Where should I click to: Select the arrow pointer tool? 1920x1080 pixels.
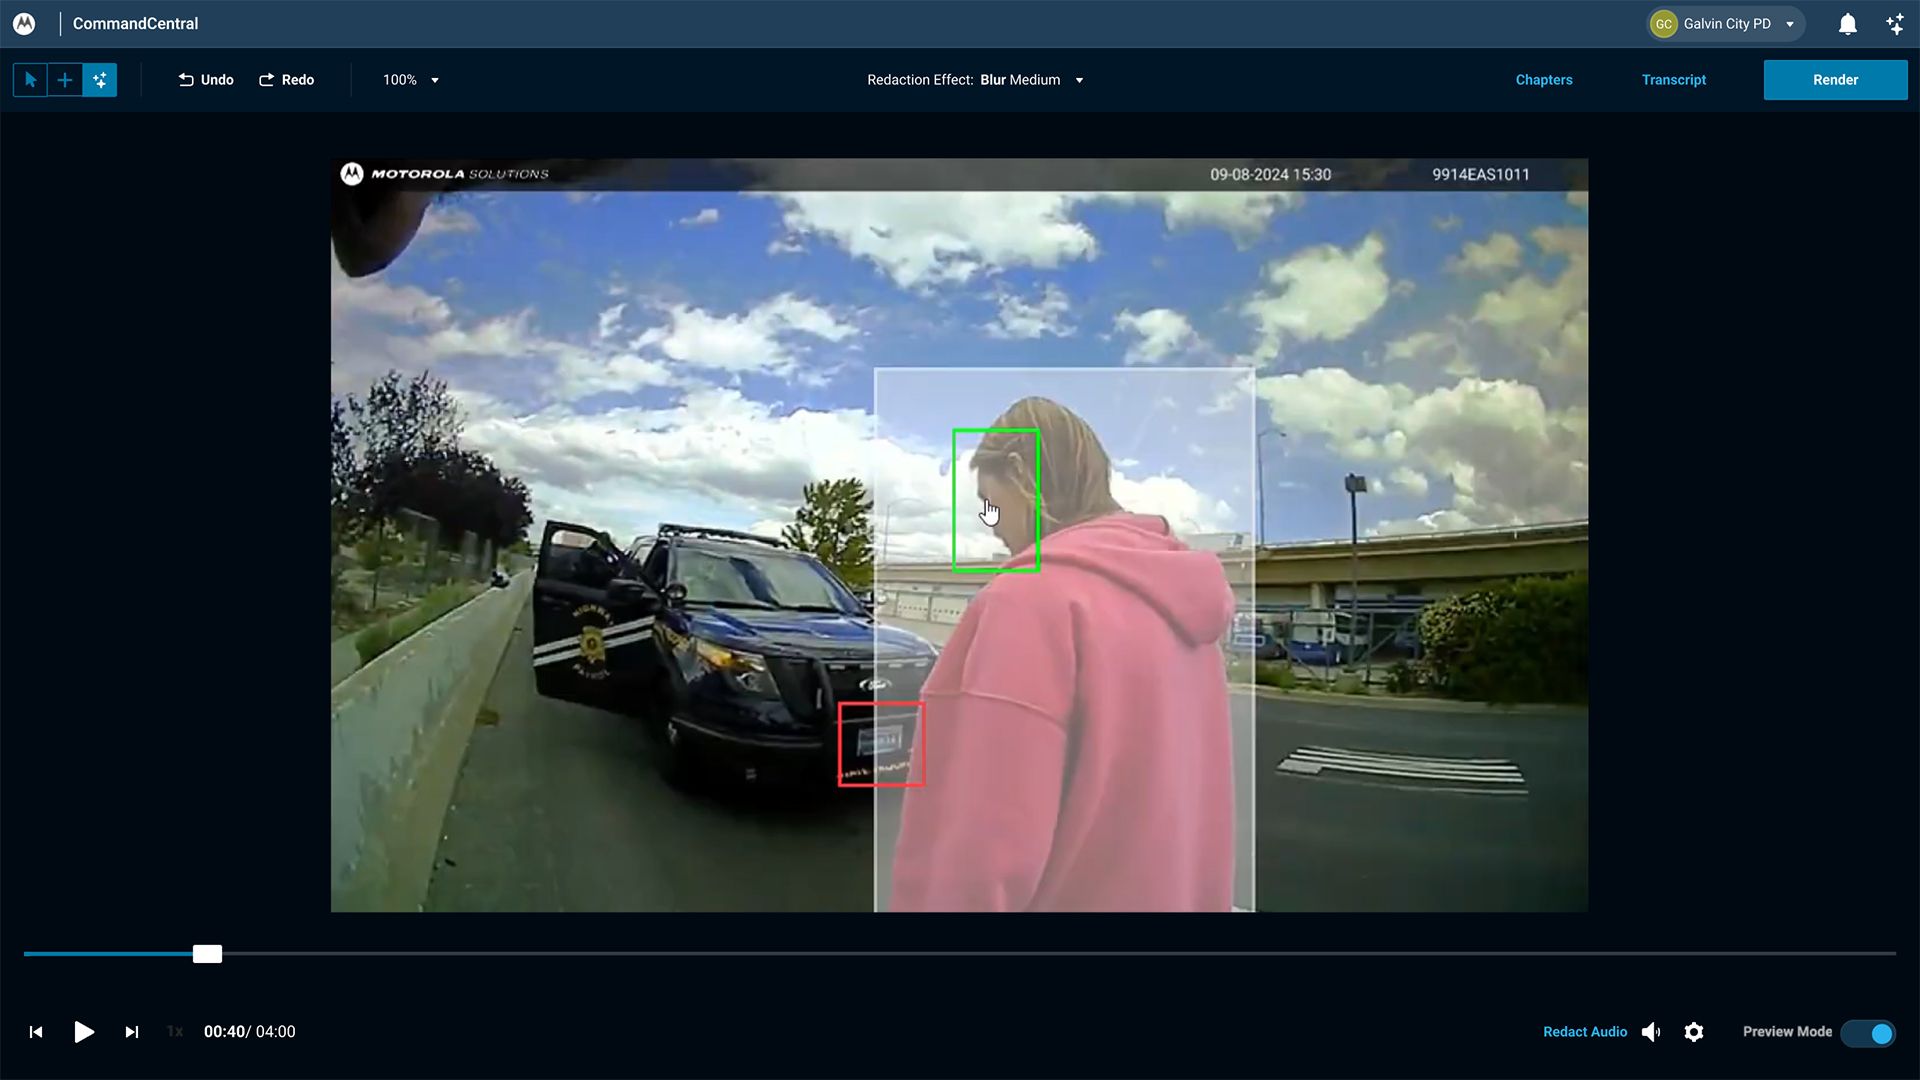tap(30, 80)
